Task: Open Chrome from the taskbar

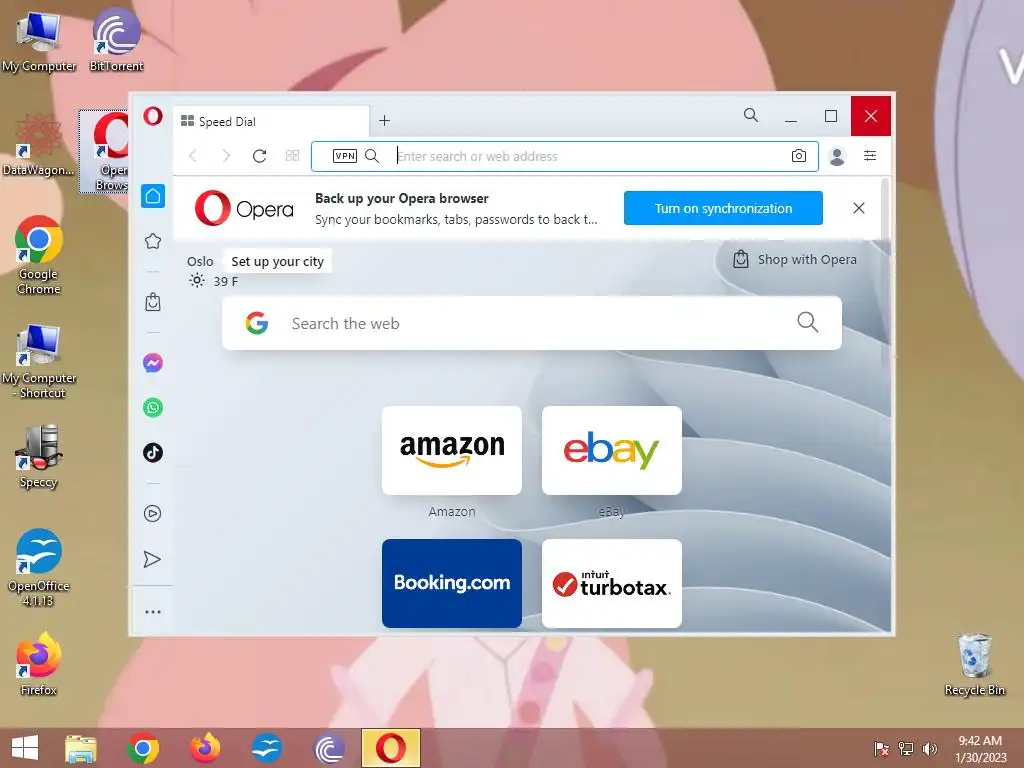Action: pos(143,748)
